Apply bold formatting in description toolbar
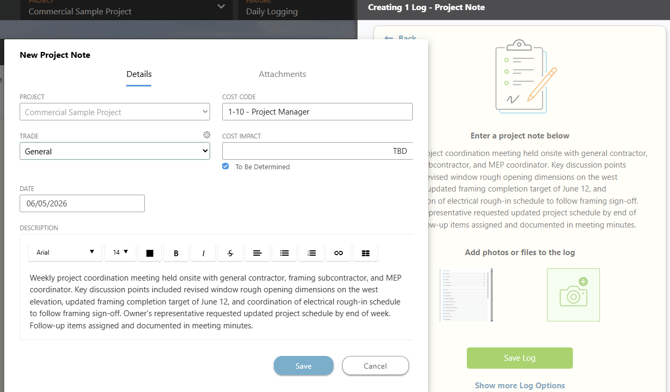Screen dimensions: 670x392 click(x=176, y=253)
